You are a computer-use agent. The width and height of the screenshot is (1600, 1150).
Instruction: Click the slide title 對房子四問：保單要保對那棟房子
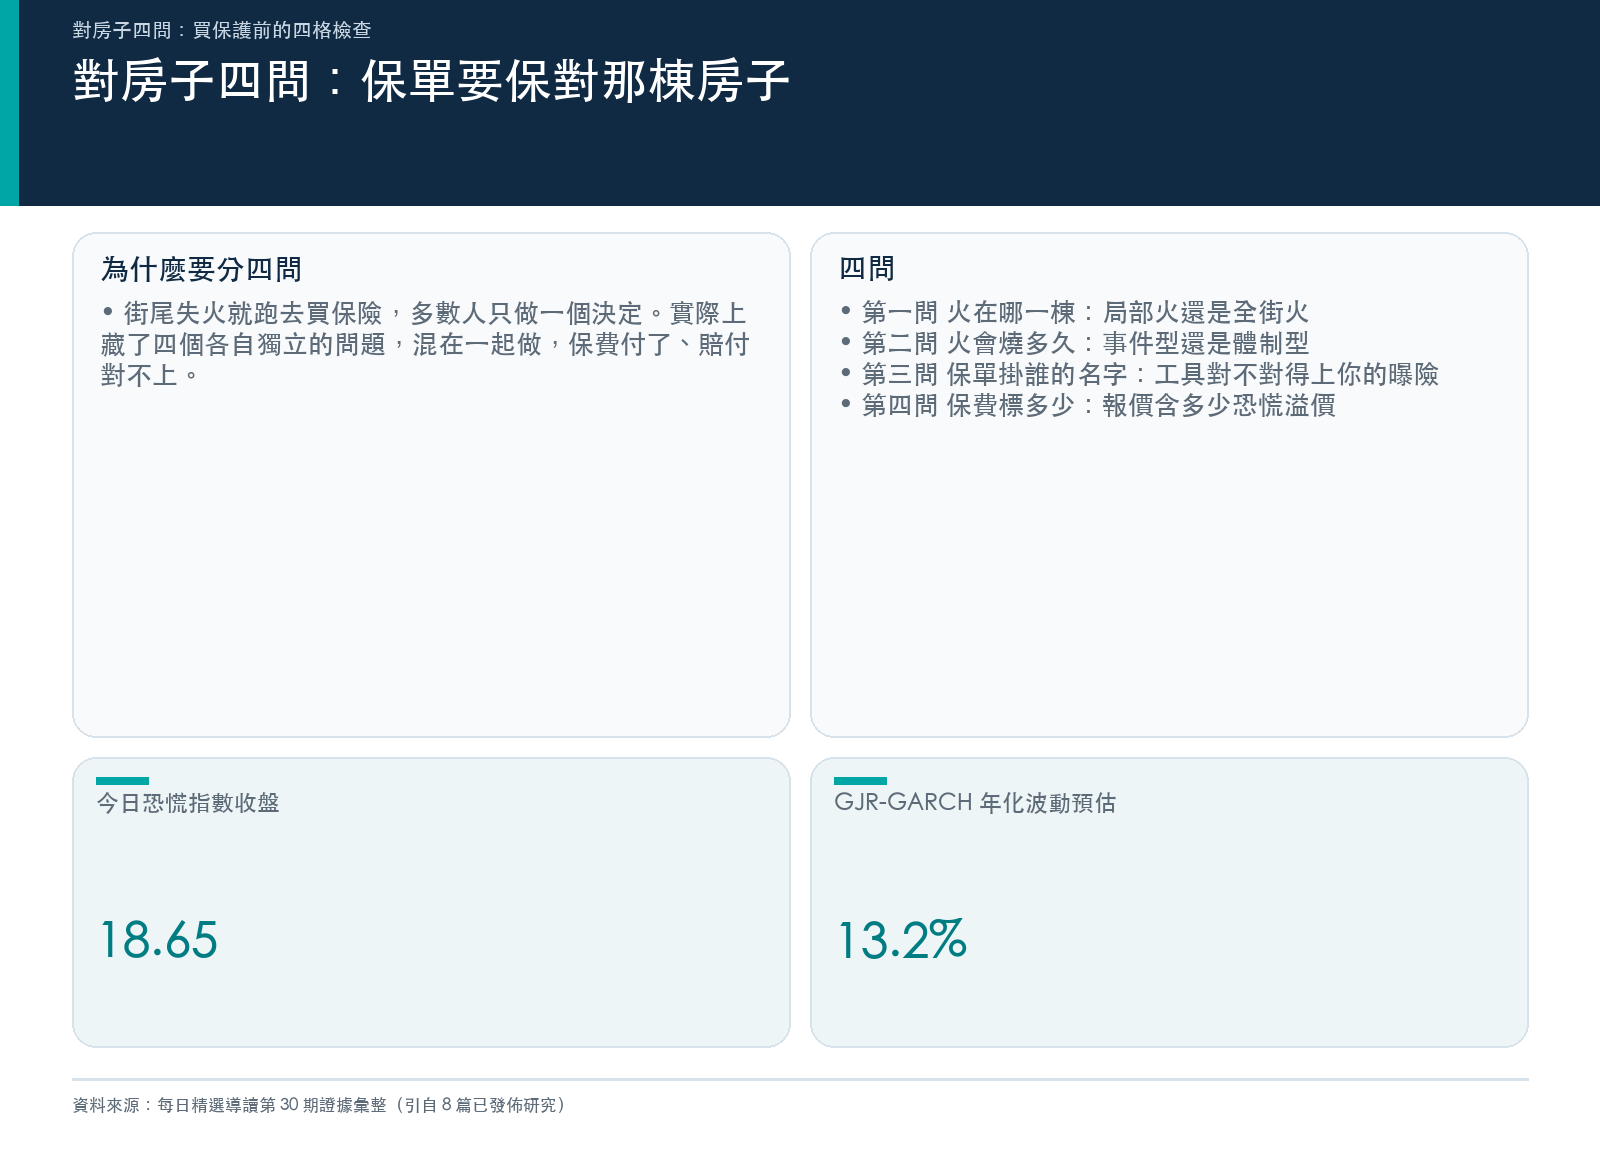(x=431, y=81)
